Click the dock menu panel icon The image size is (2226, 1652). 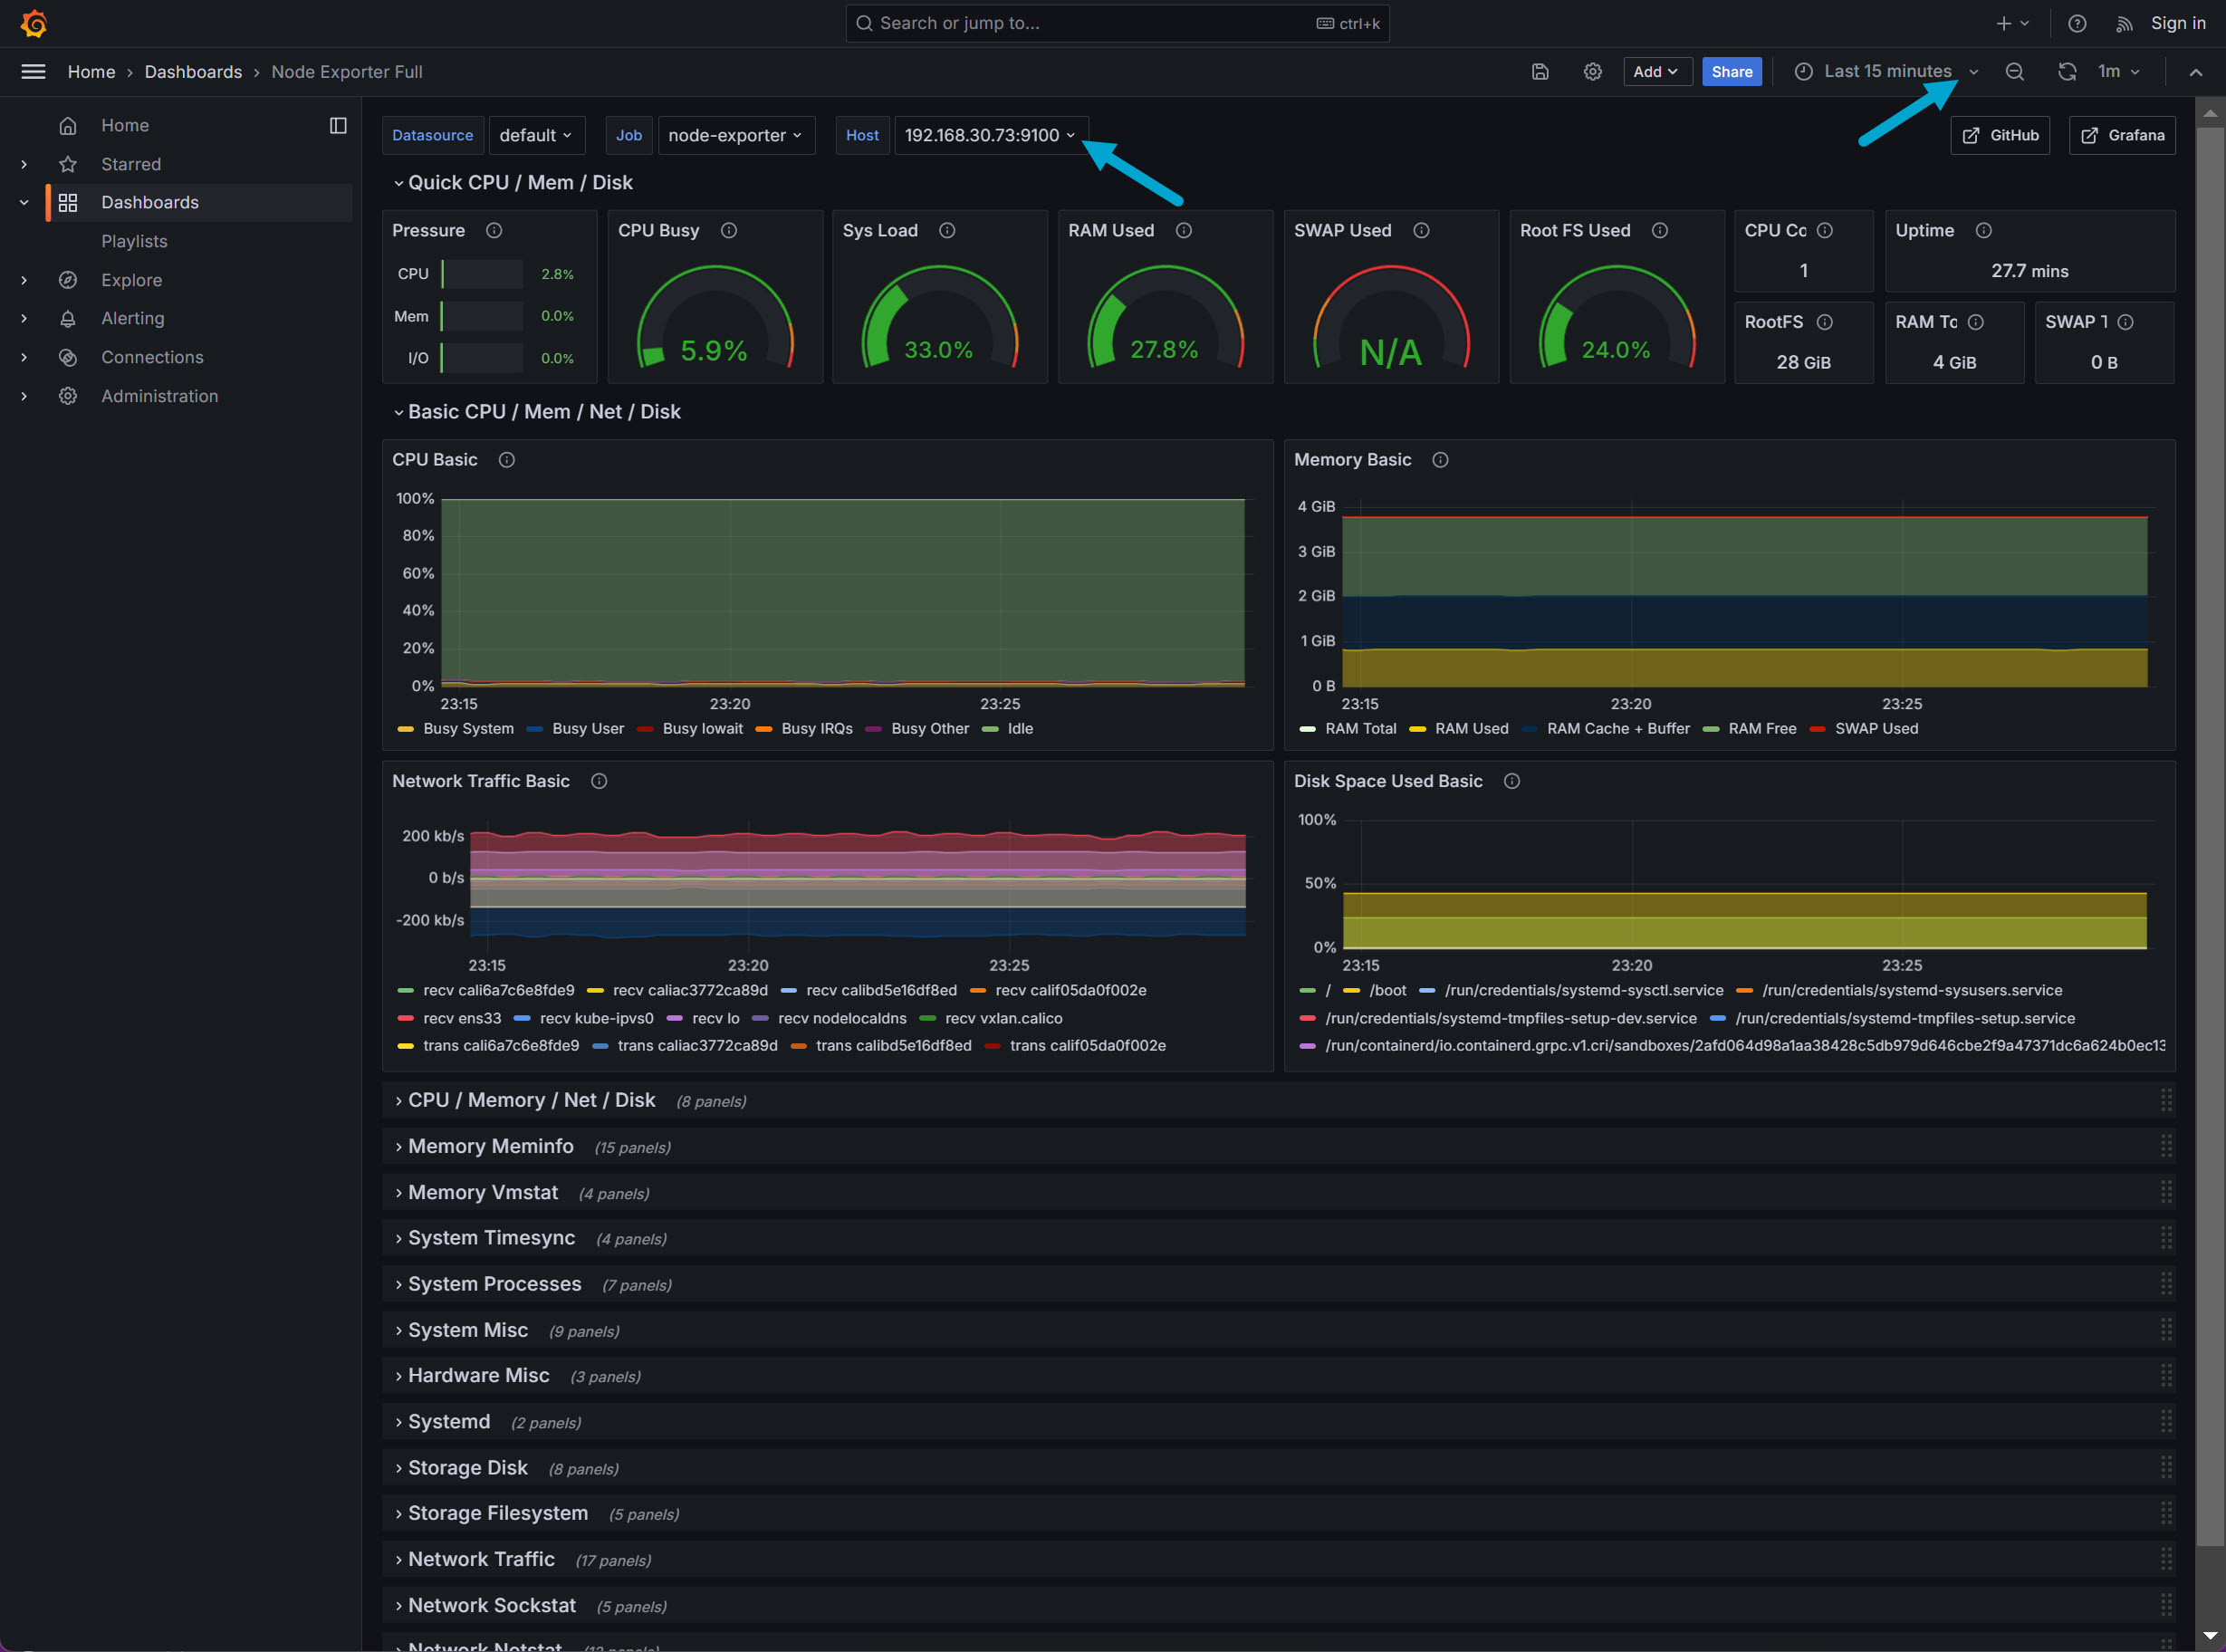coord(338,125)
